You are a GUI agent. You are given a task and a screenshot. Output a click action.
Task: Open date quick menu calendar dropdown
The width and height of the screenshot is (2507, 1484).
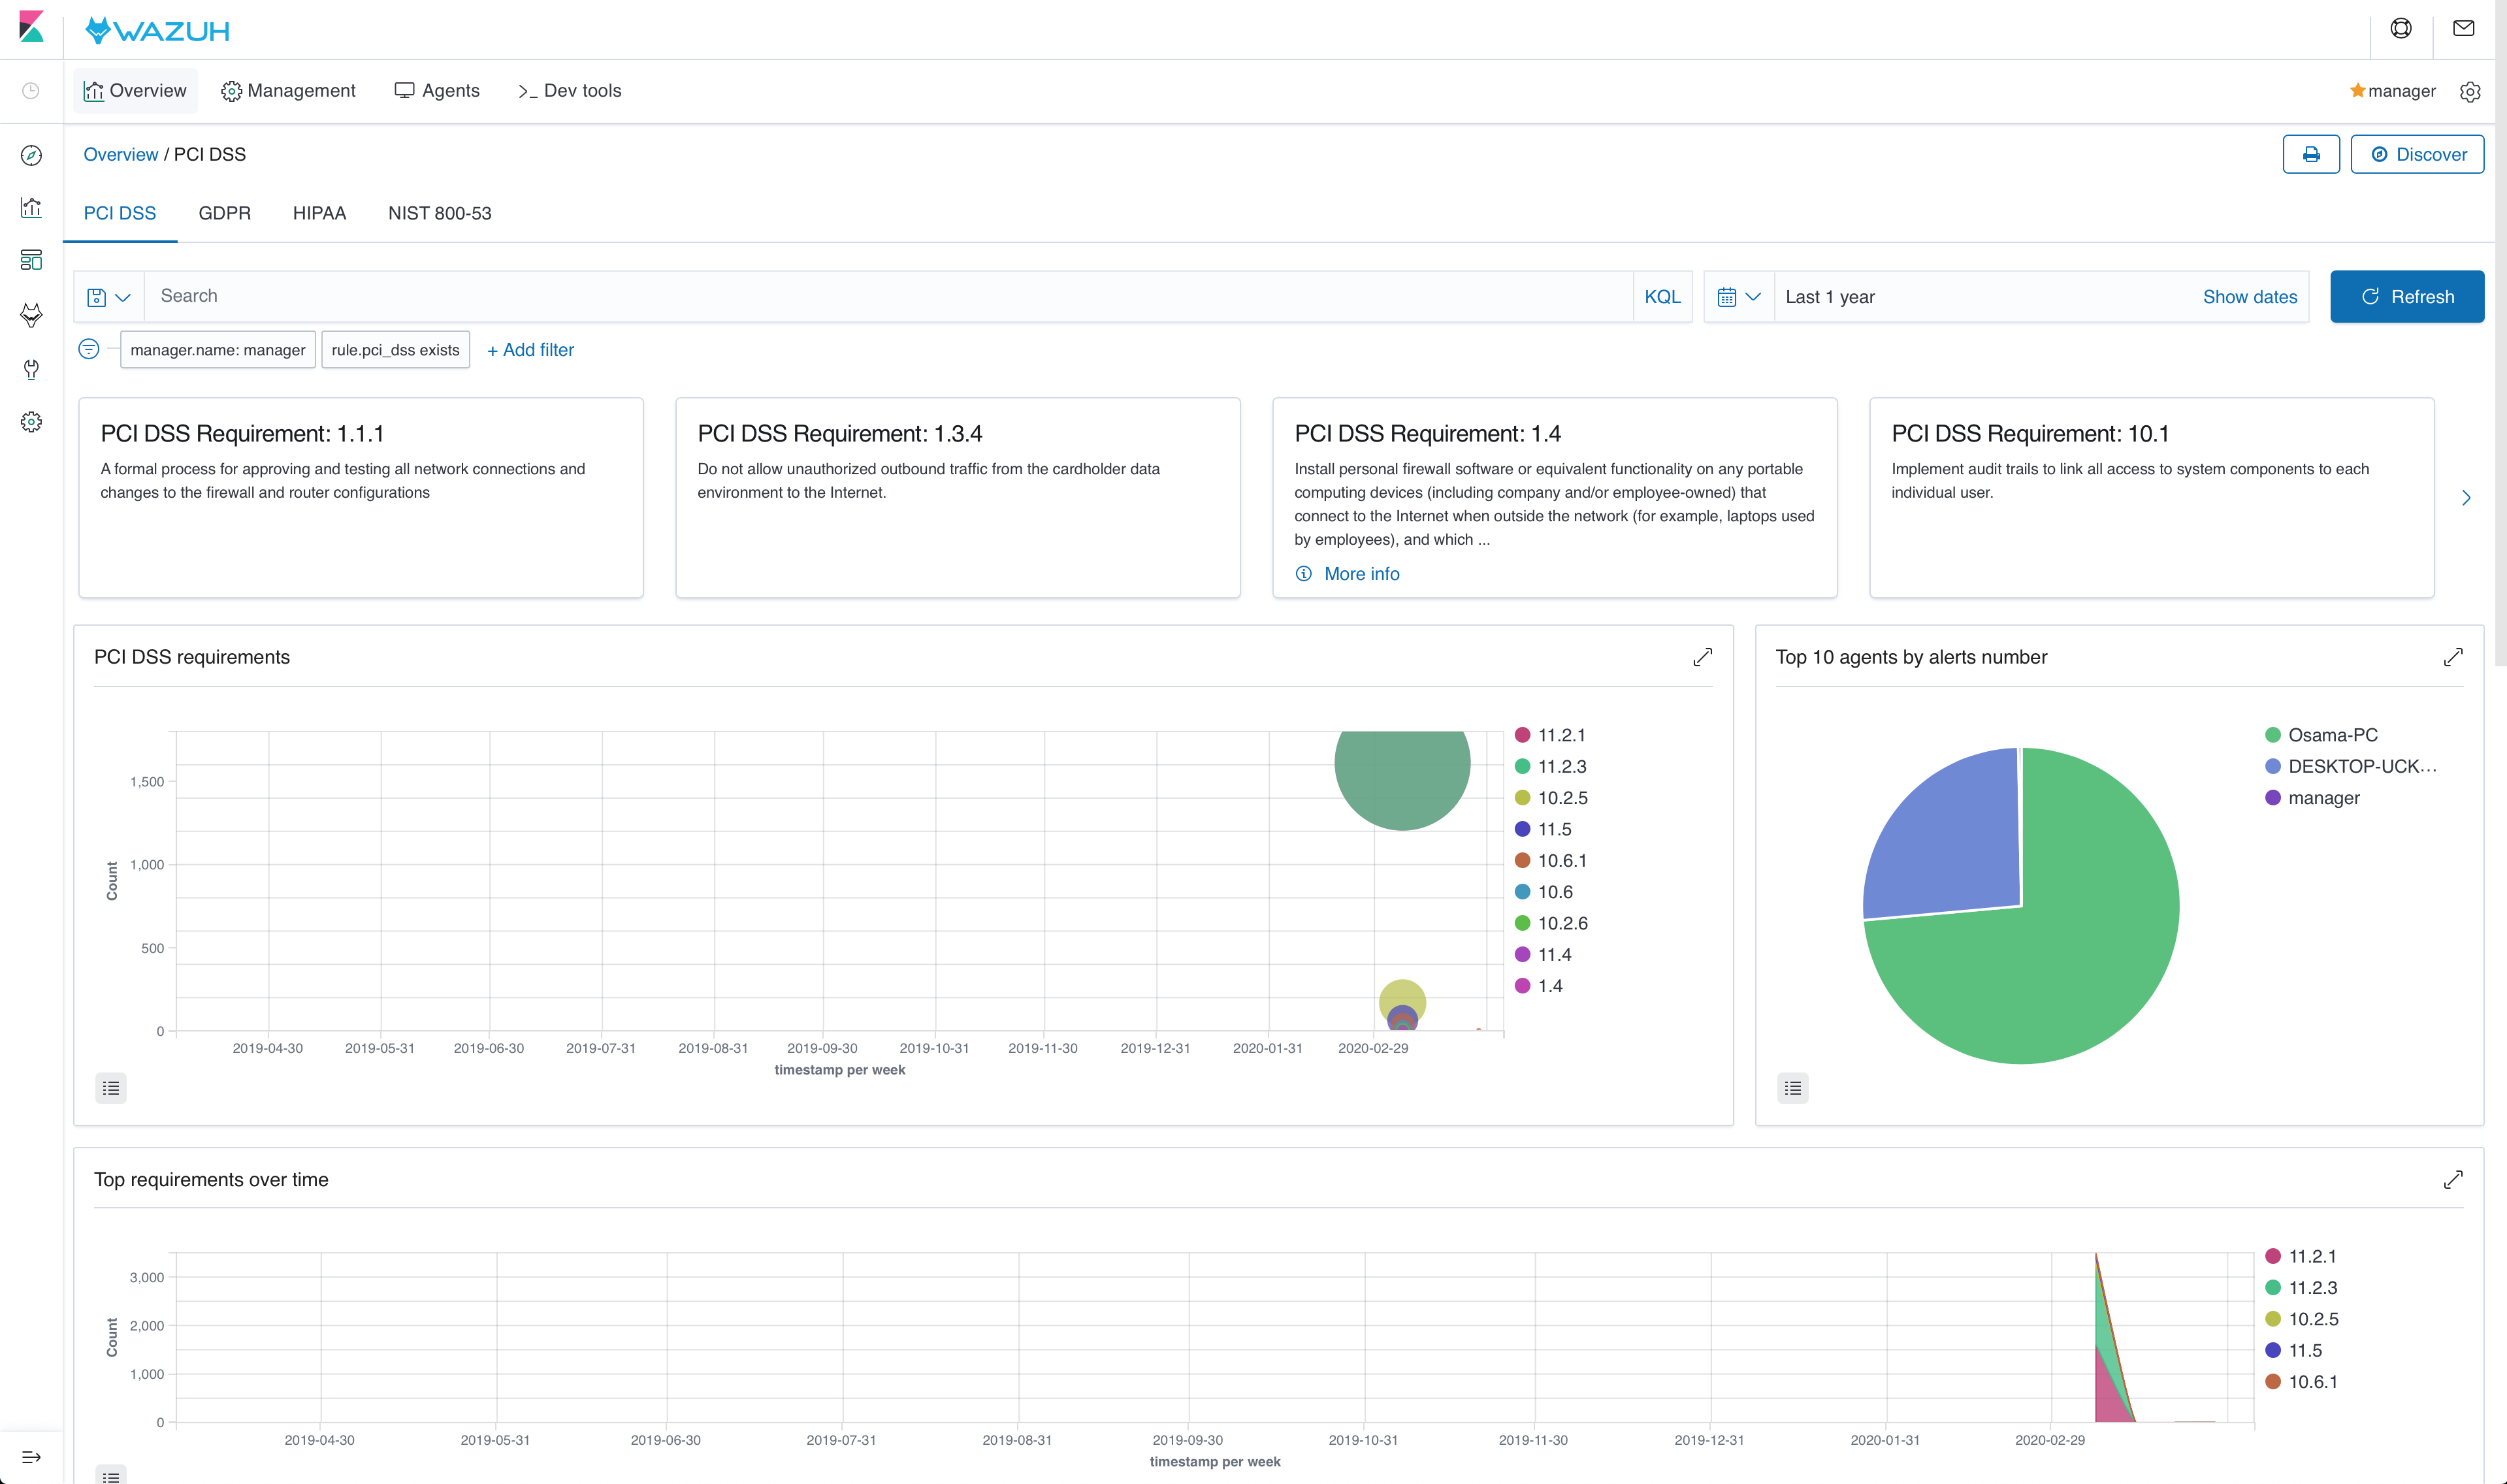pos(1738,297)
